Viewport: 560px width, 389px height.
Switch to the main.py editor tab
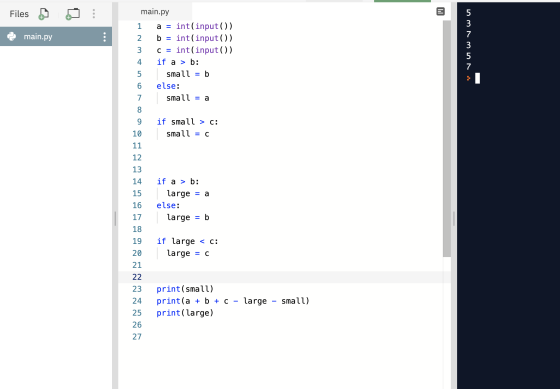(155, 12)
